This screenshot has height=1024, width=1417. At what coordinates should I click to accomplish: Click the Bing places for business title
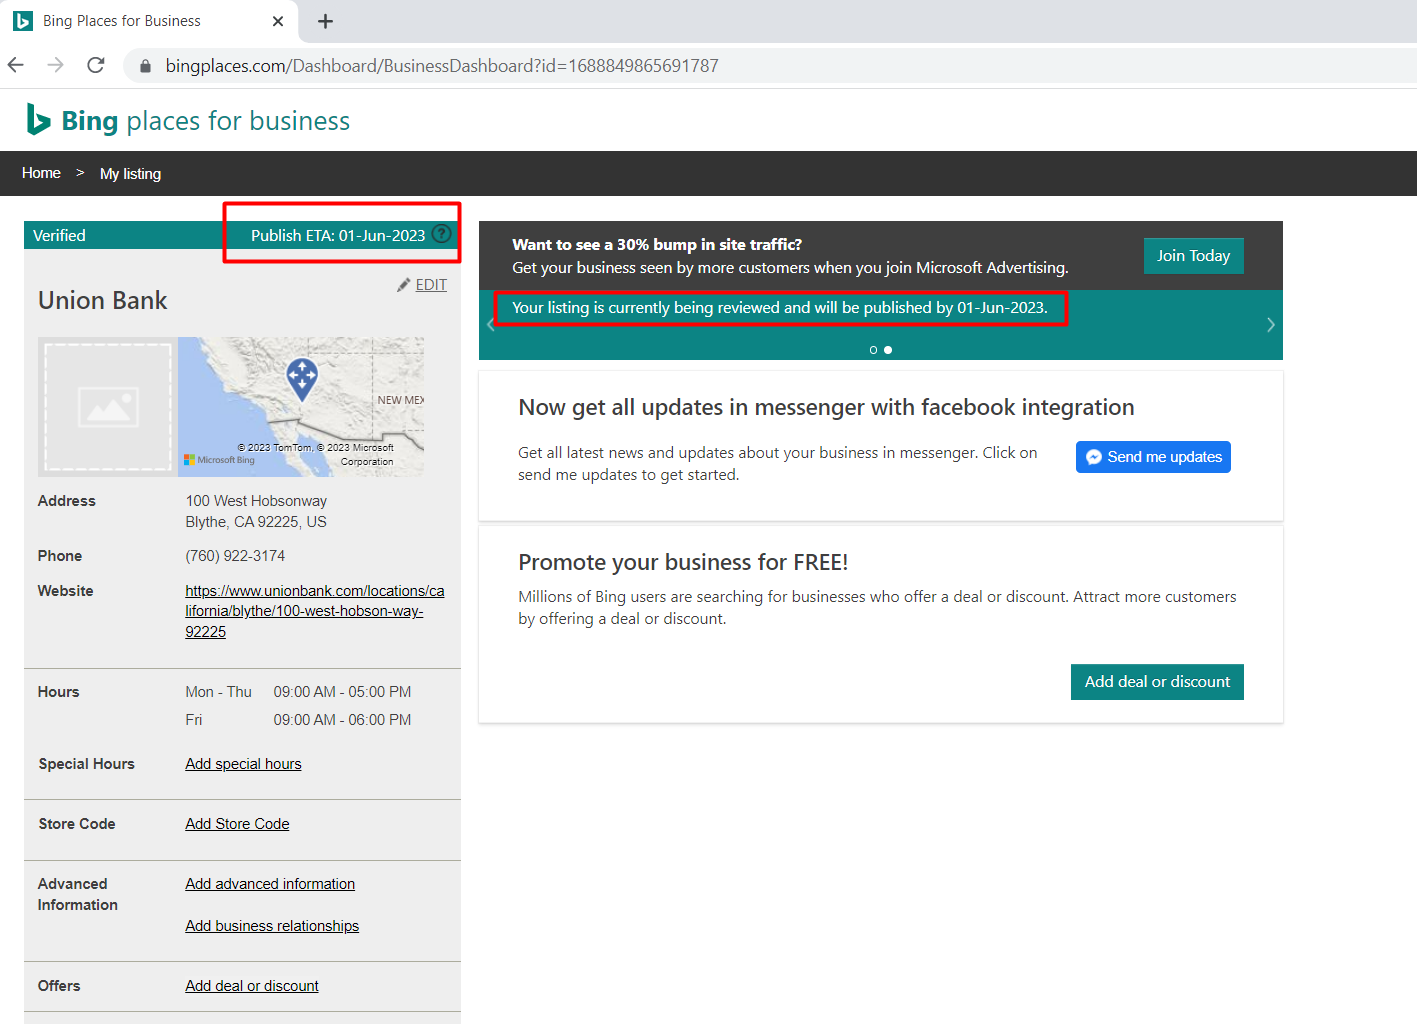tap(206, 121)
